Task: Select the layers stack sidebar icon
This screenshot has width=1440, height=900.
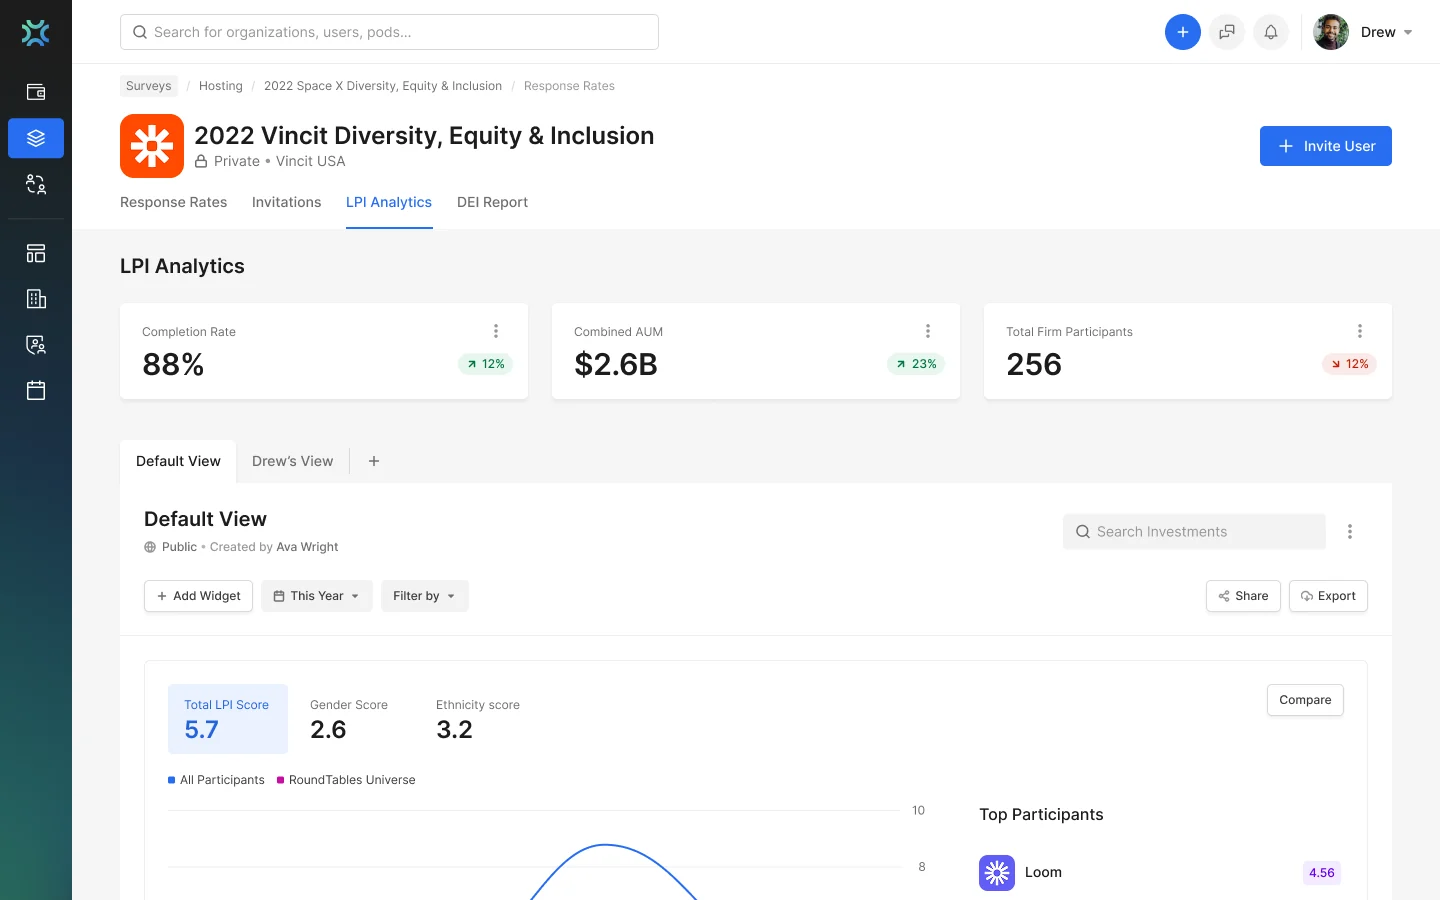Action: click(x=36, y=138)
